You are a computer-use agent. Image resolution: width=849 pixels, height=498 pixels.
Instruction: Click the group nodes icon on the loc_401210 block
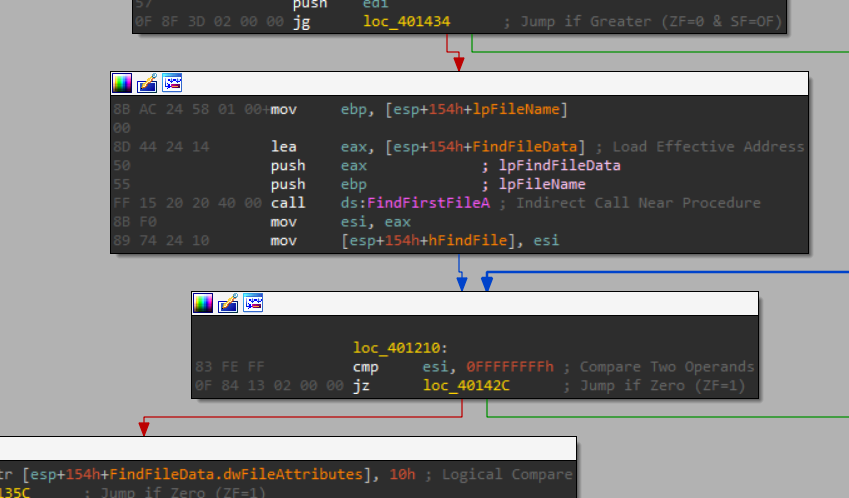tap(253, 303)
